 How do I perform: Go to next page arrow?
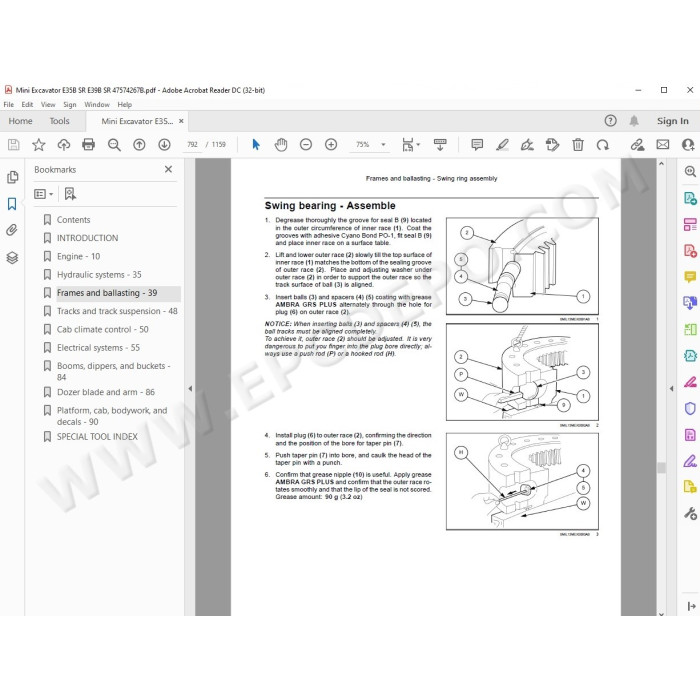[164, 145]
